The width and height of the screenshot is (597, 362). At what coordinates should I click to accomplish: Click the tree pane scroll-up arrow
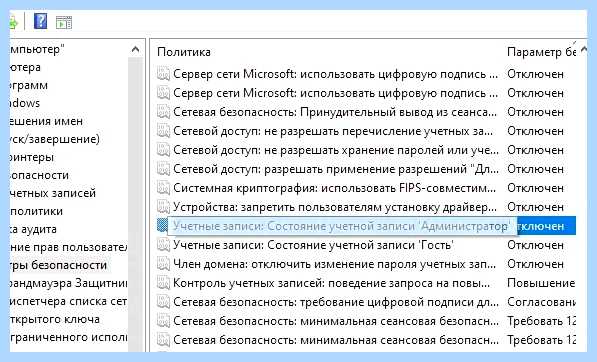click(x=135, y=49)
